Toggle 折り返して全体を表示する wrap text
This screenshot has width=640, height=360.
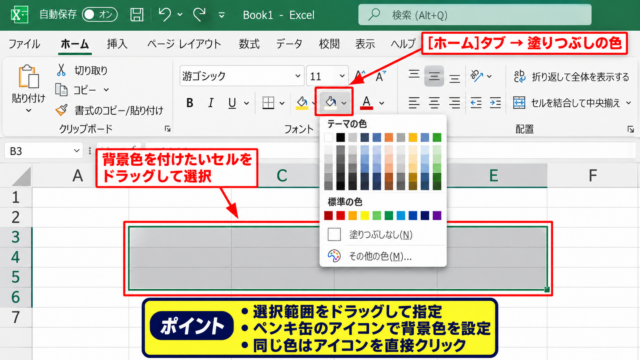(571, 76)
